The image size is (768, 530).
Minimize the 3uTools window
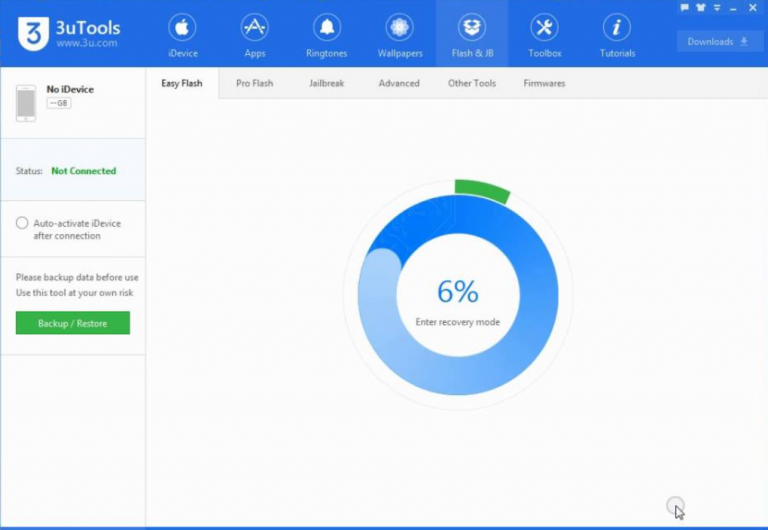click(733, 8)
